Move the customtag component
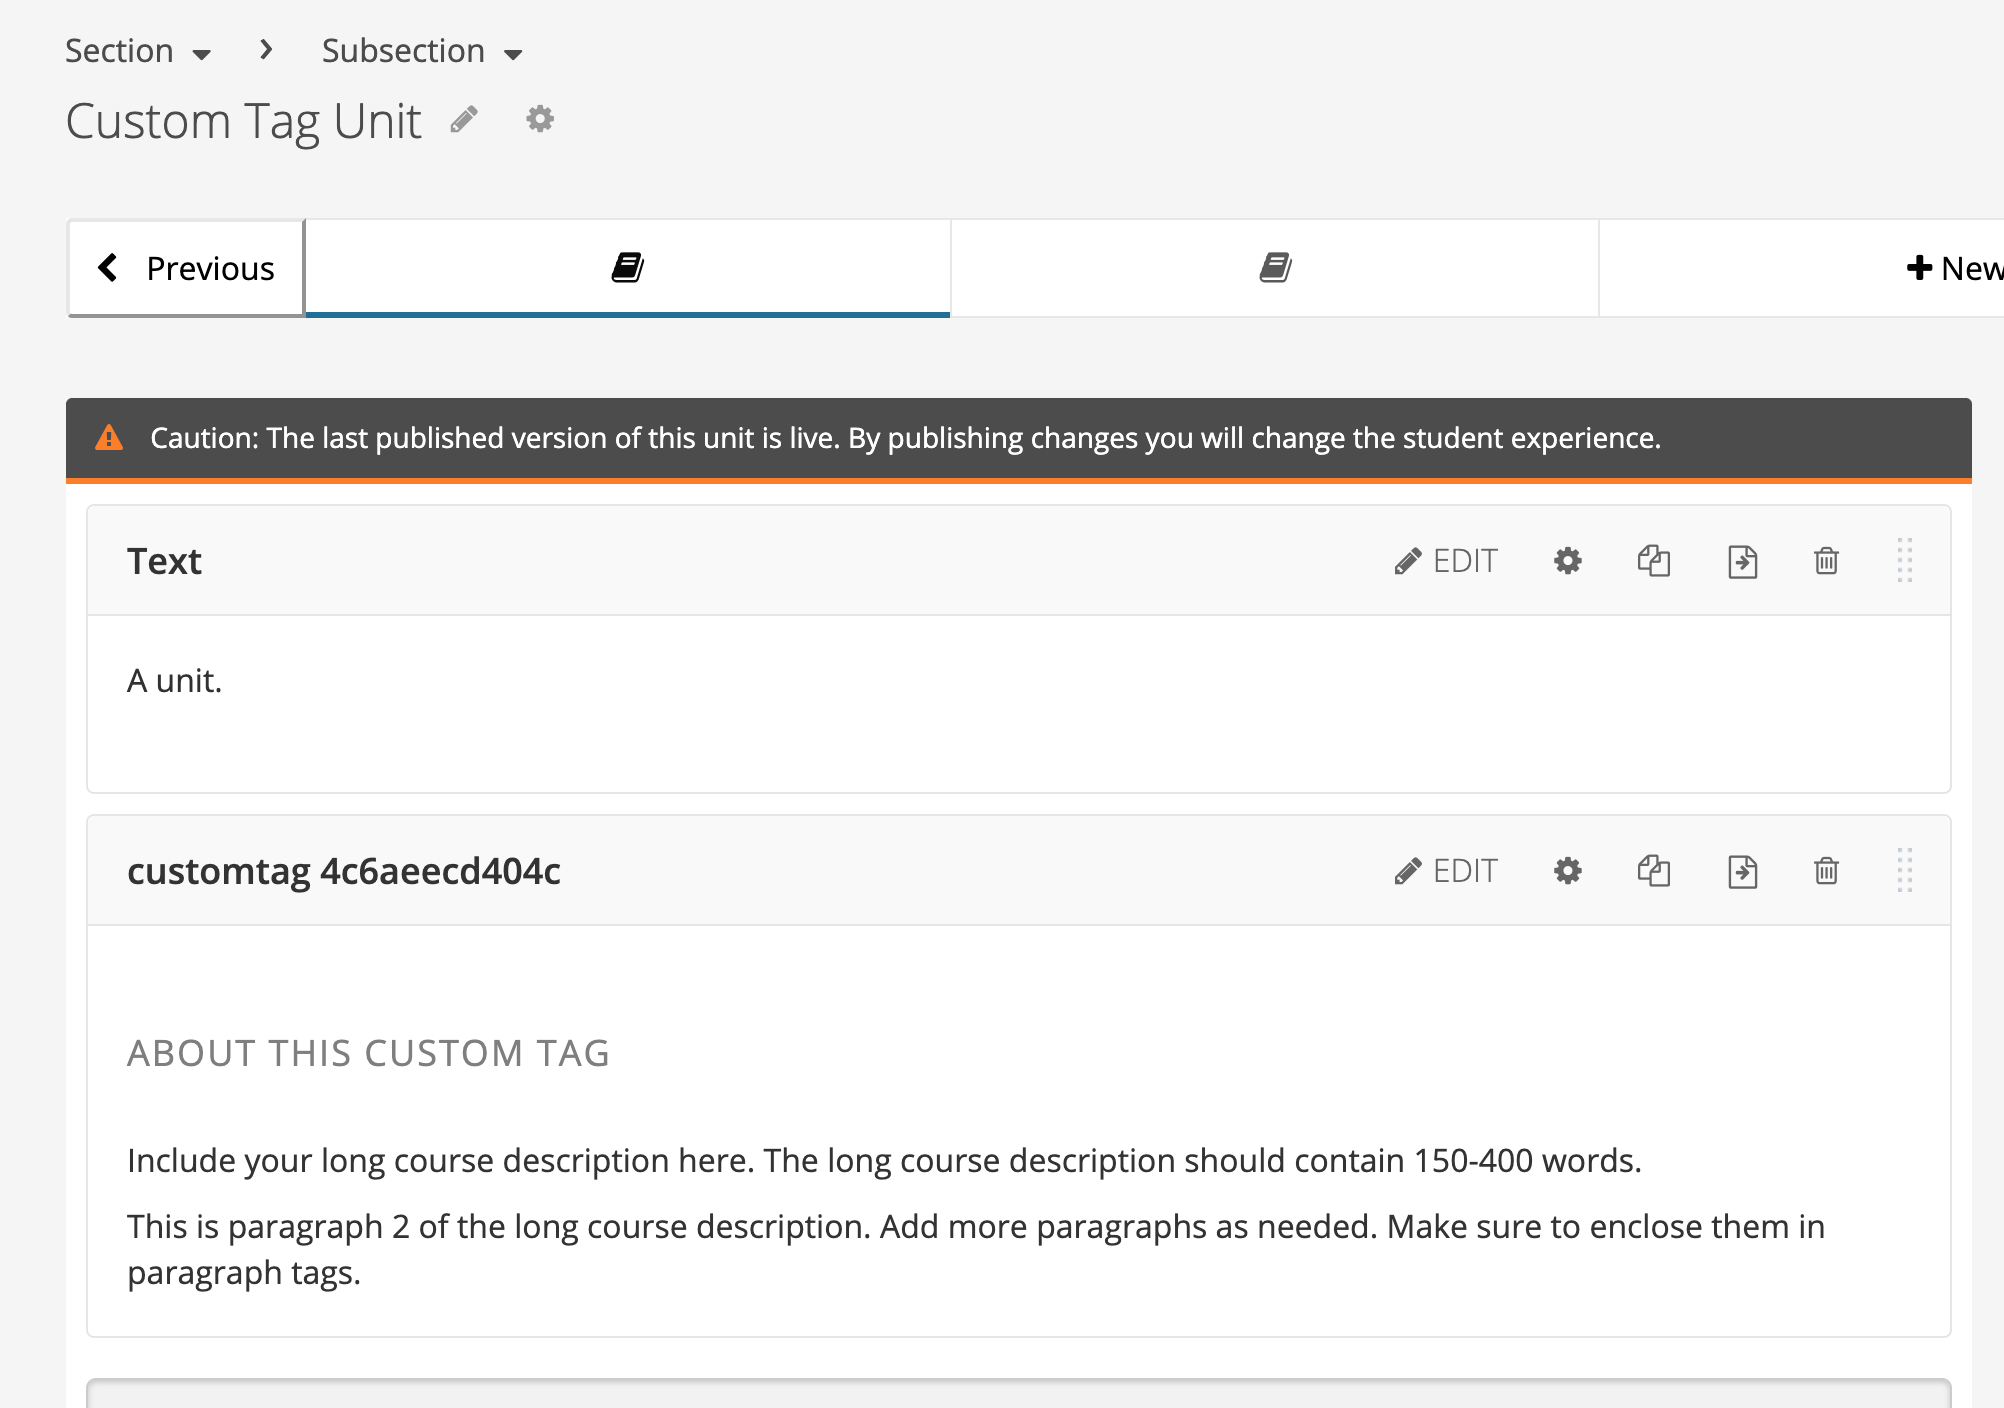This screenshot has width=2004, height=1408. click(1742, 871)
